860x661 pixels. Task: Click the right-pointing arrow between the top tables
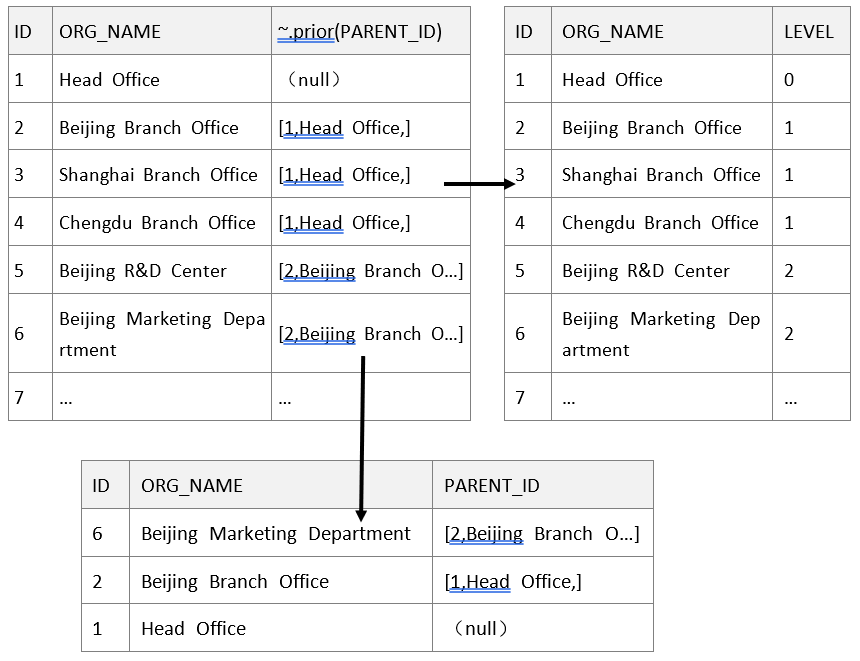(x=479, y=184)
